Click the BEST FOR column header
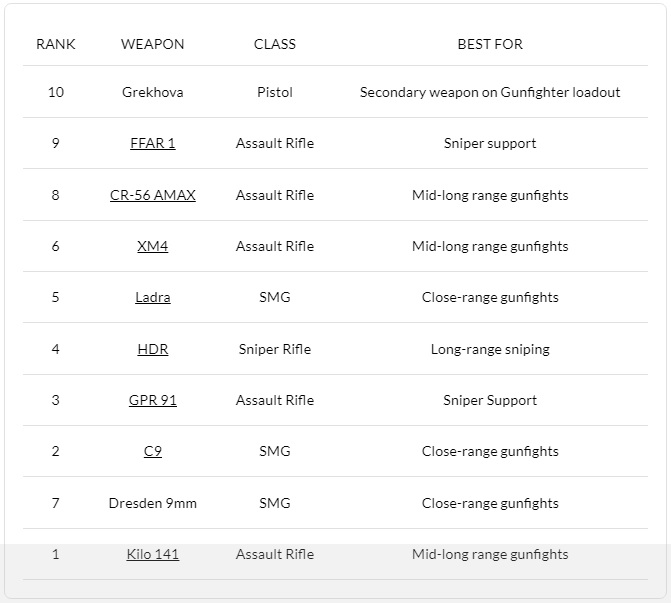 click(490, 44)
